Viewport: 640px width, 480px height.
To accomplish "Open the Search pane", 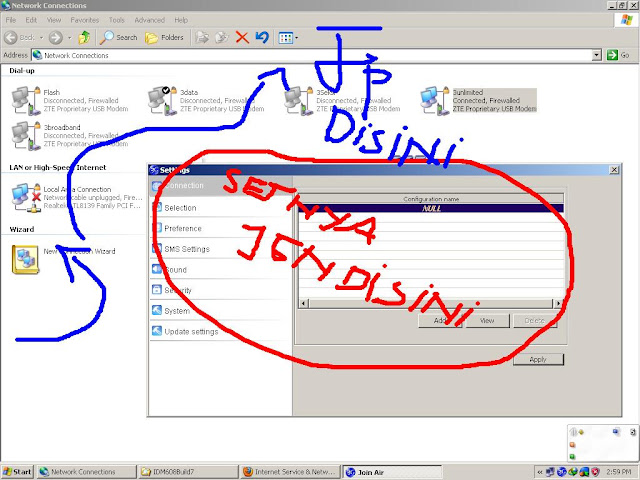I will [x=119, y=38].
